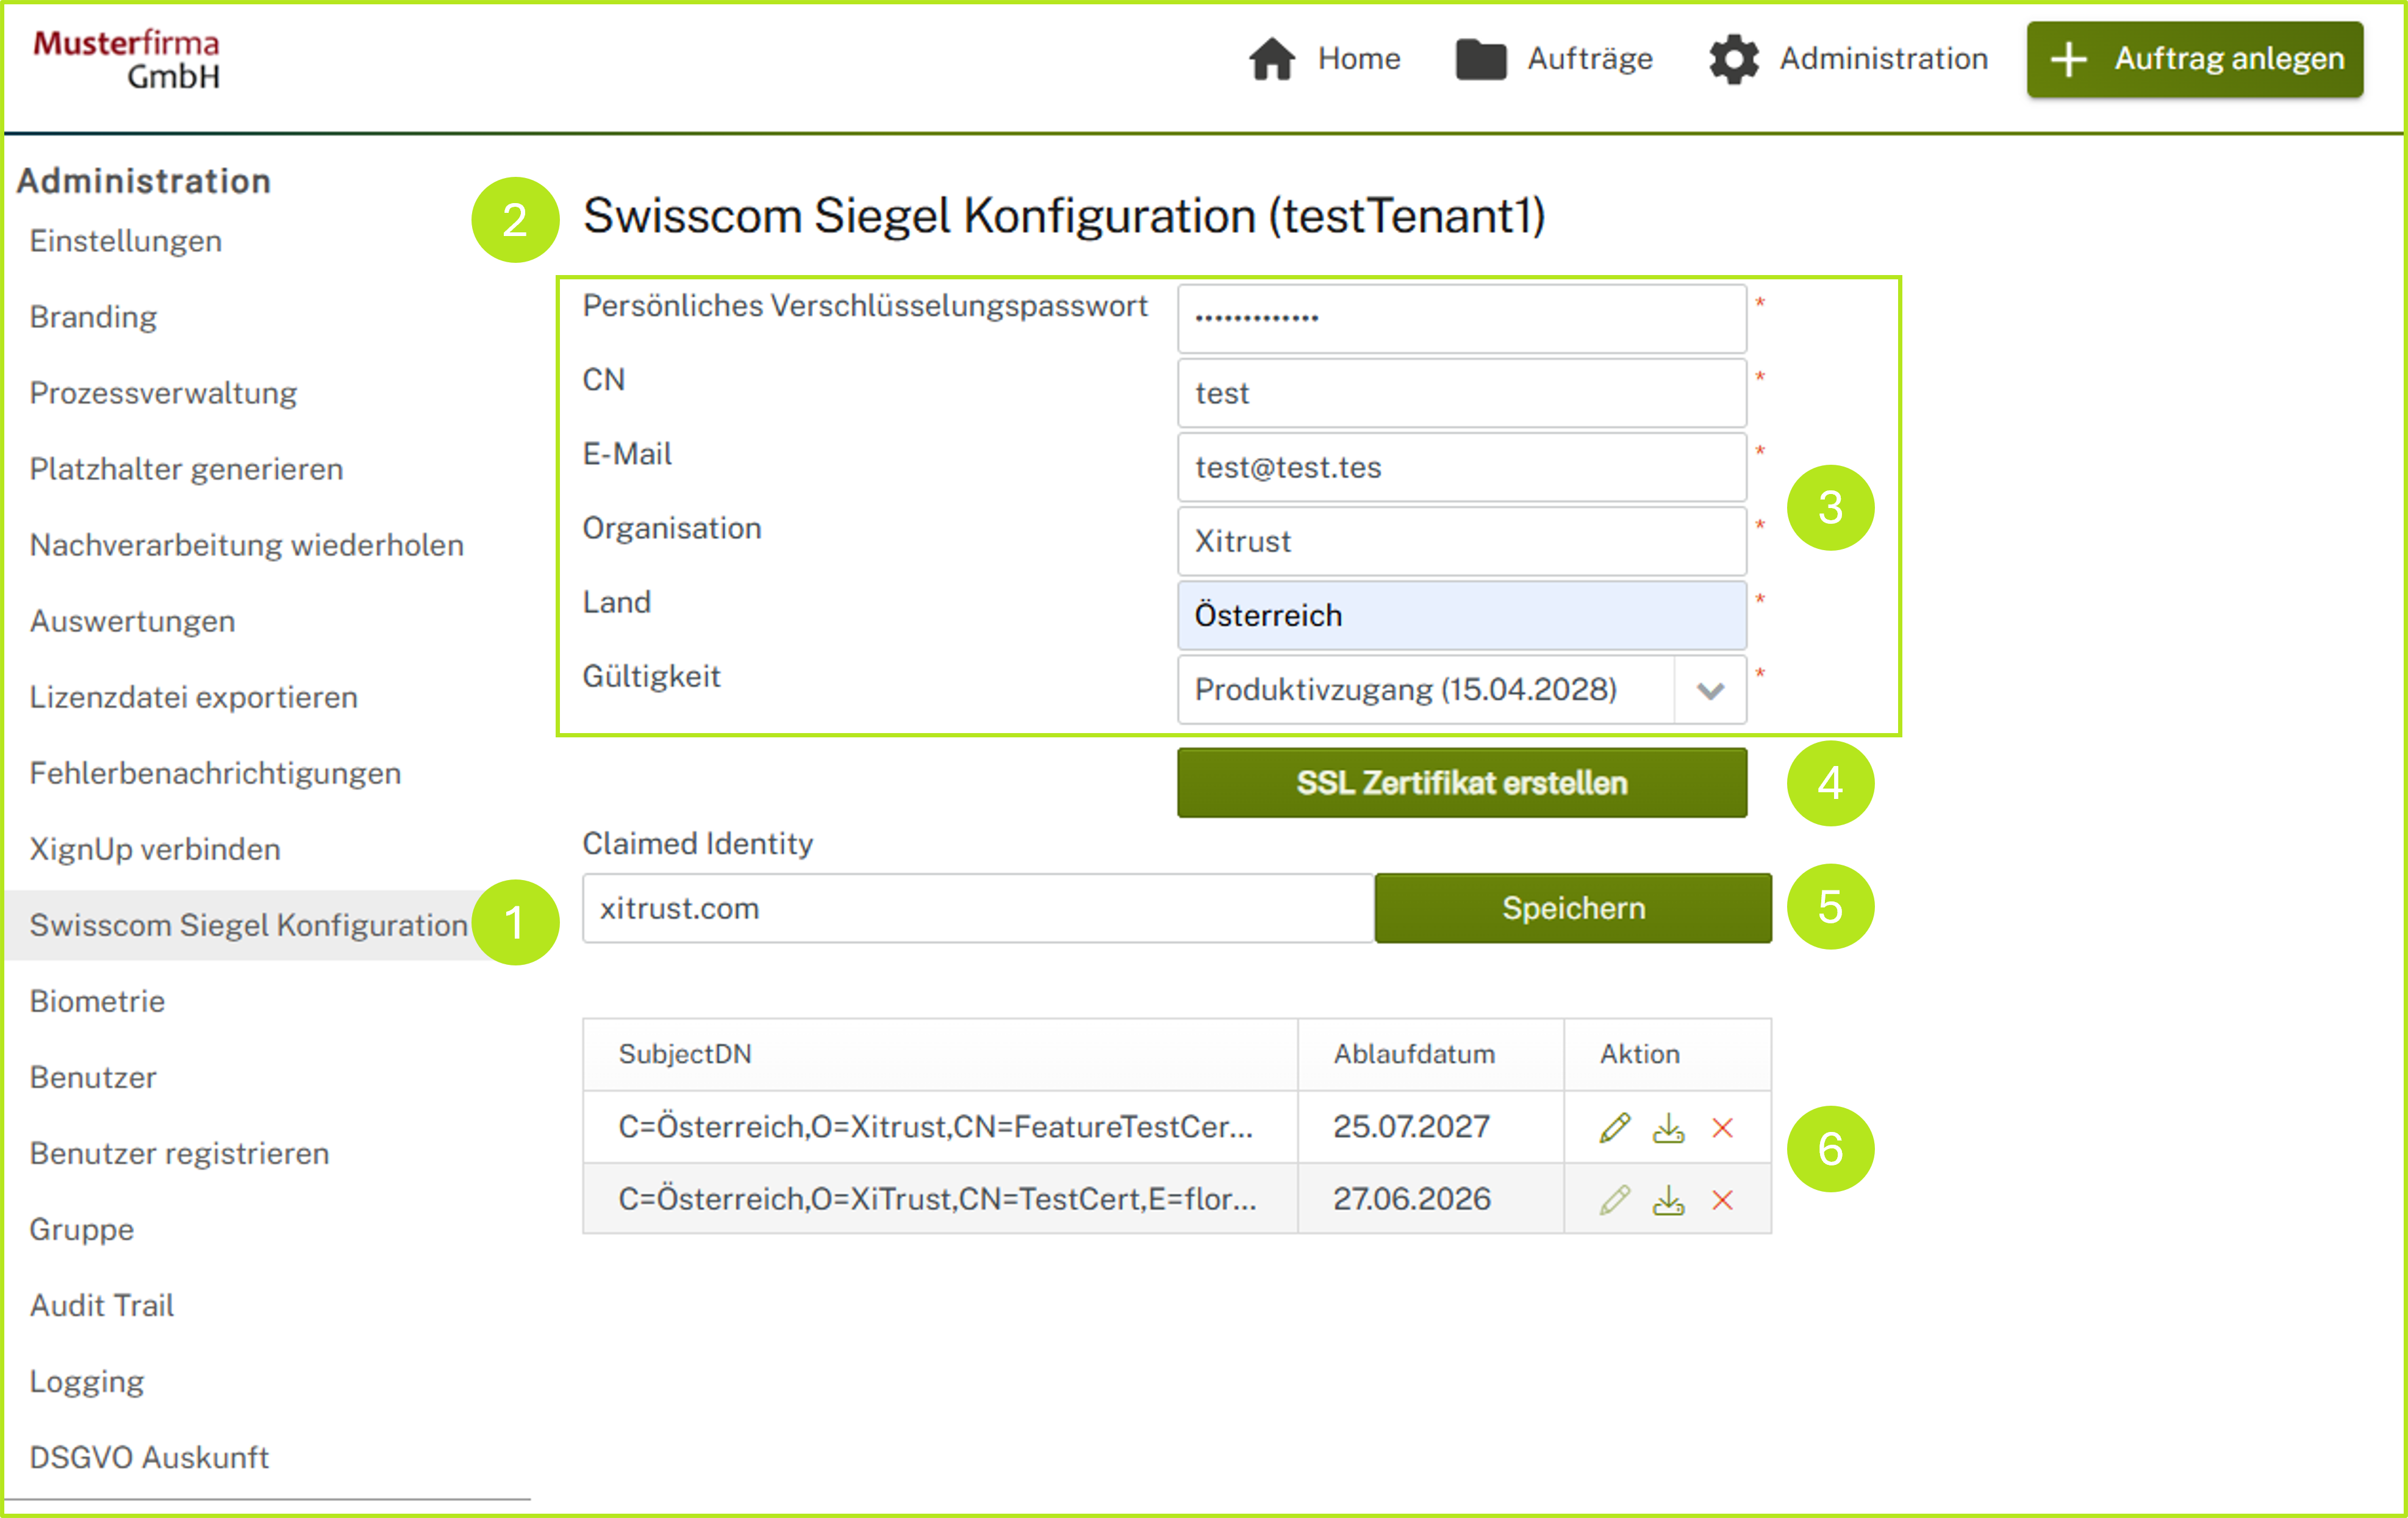Viewport: 2408px width, 1518px height.
Task: Click the CN input field
Action: [1461, 393]
